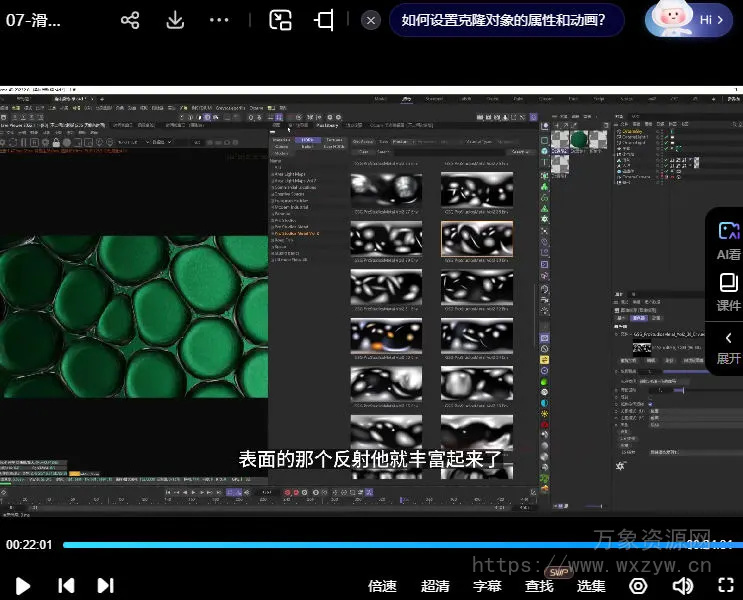The width and height of the screenshot is (743, 600).
Task: Mute the video with the speaker icon
Action: tap(683, 585)
